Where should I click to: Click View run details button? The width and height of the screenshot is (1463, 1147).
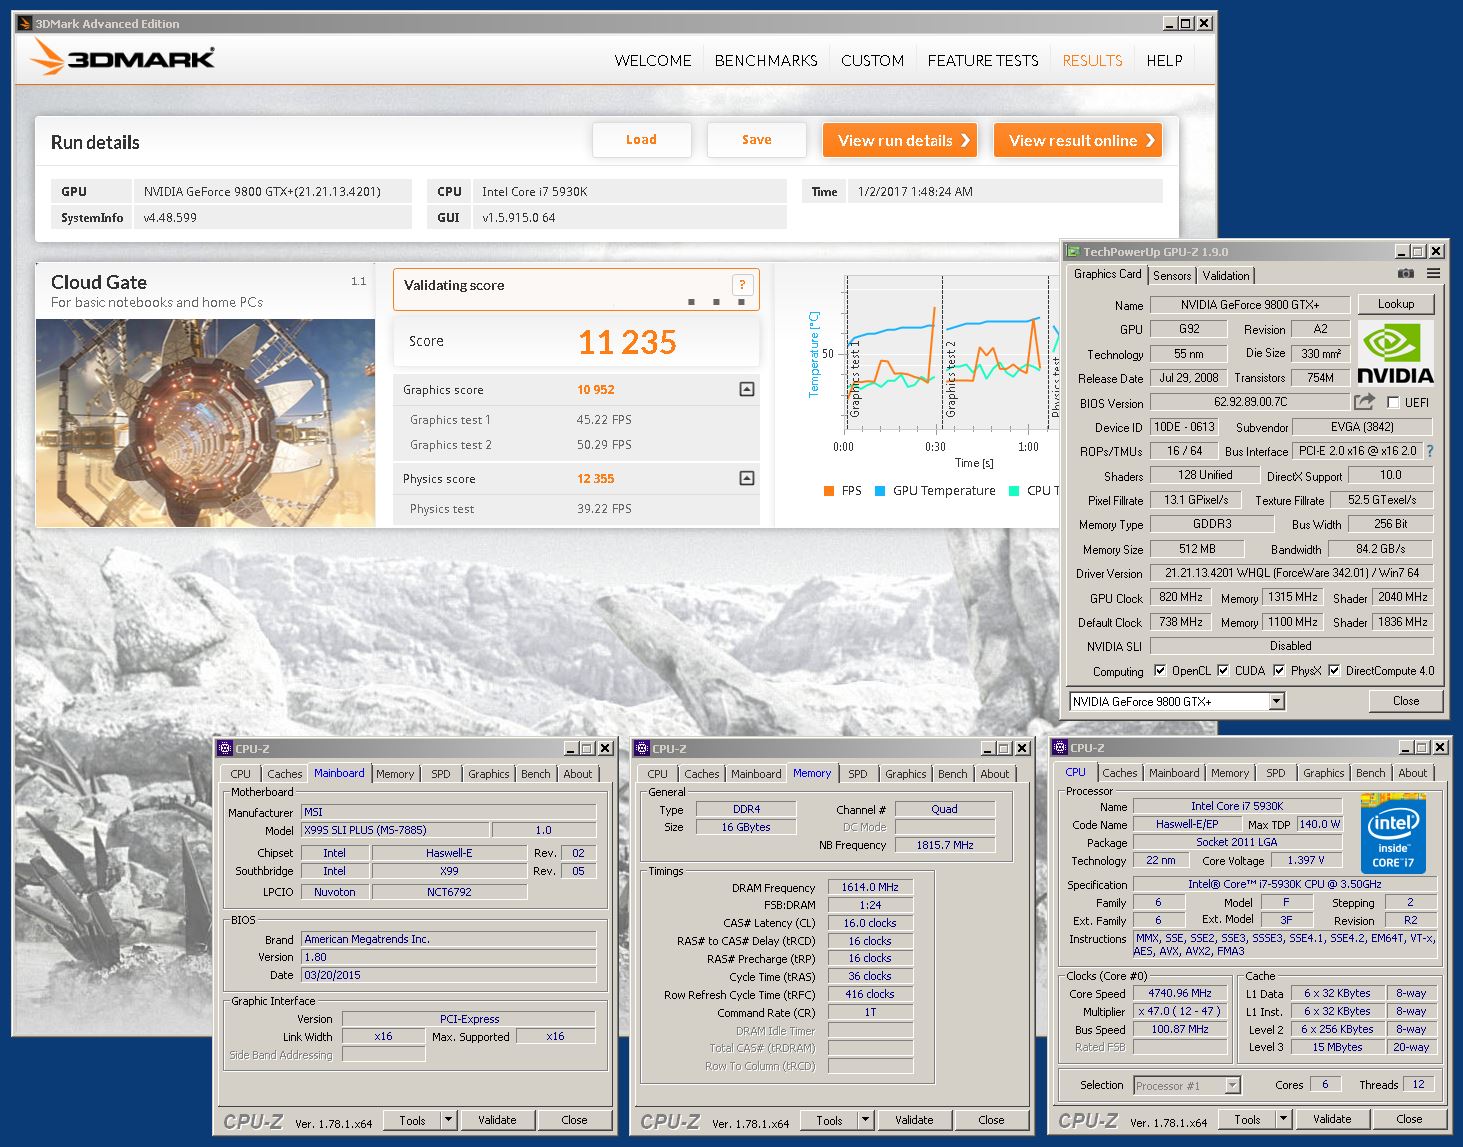point(901,140)
